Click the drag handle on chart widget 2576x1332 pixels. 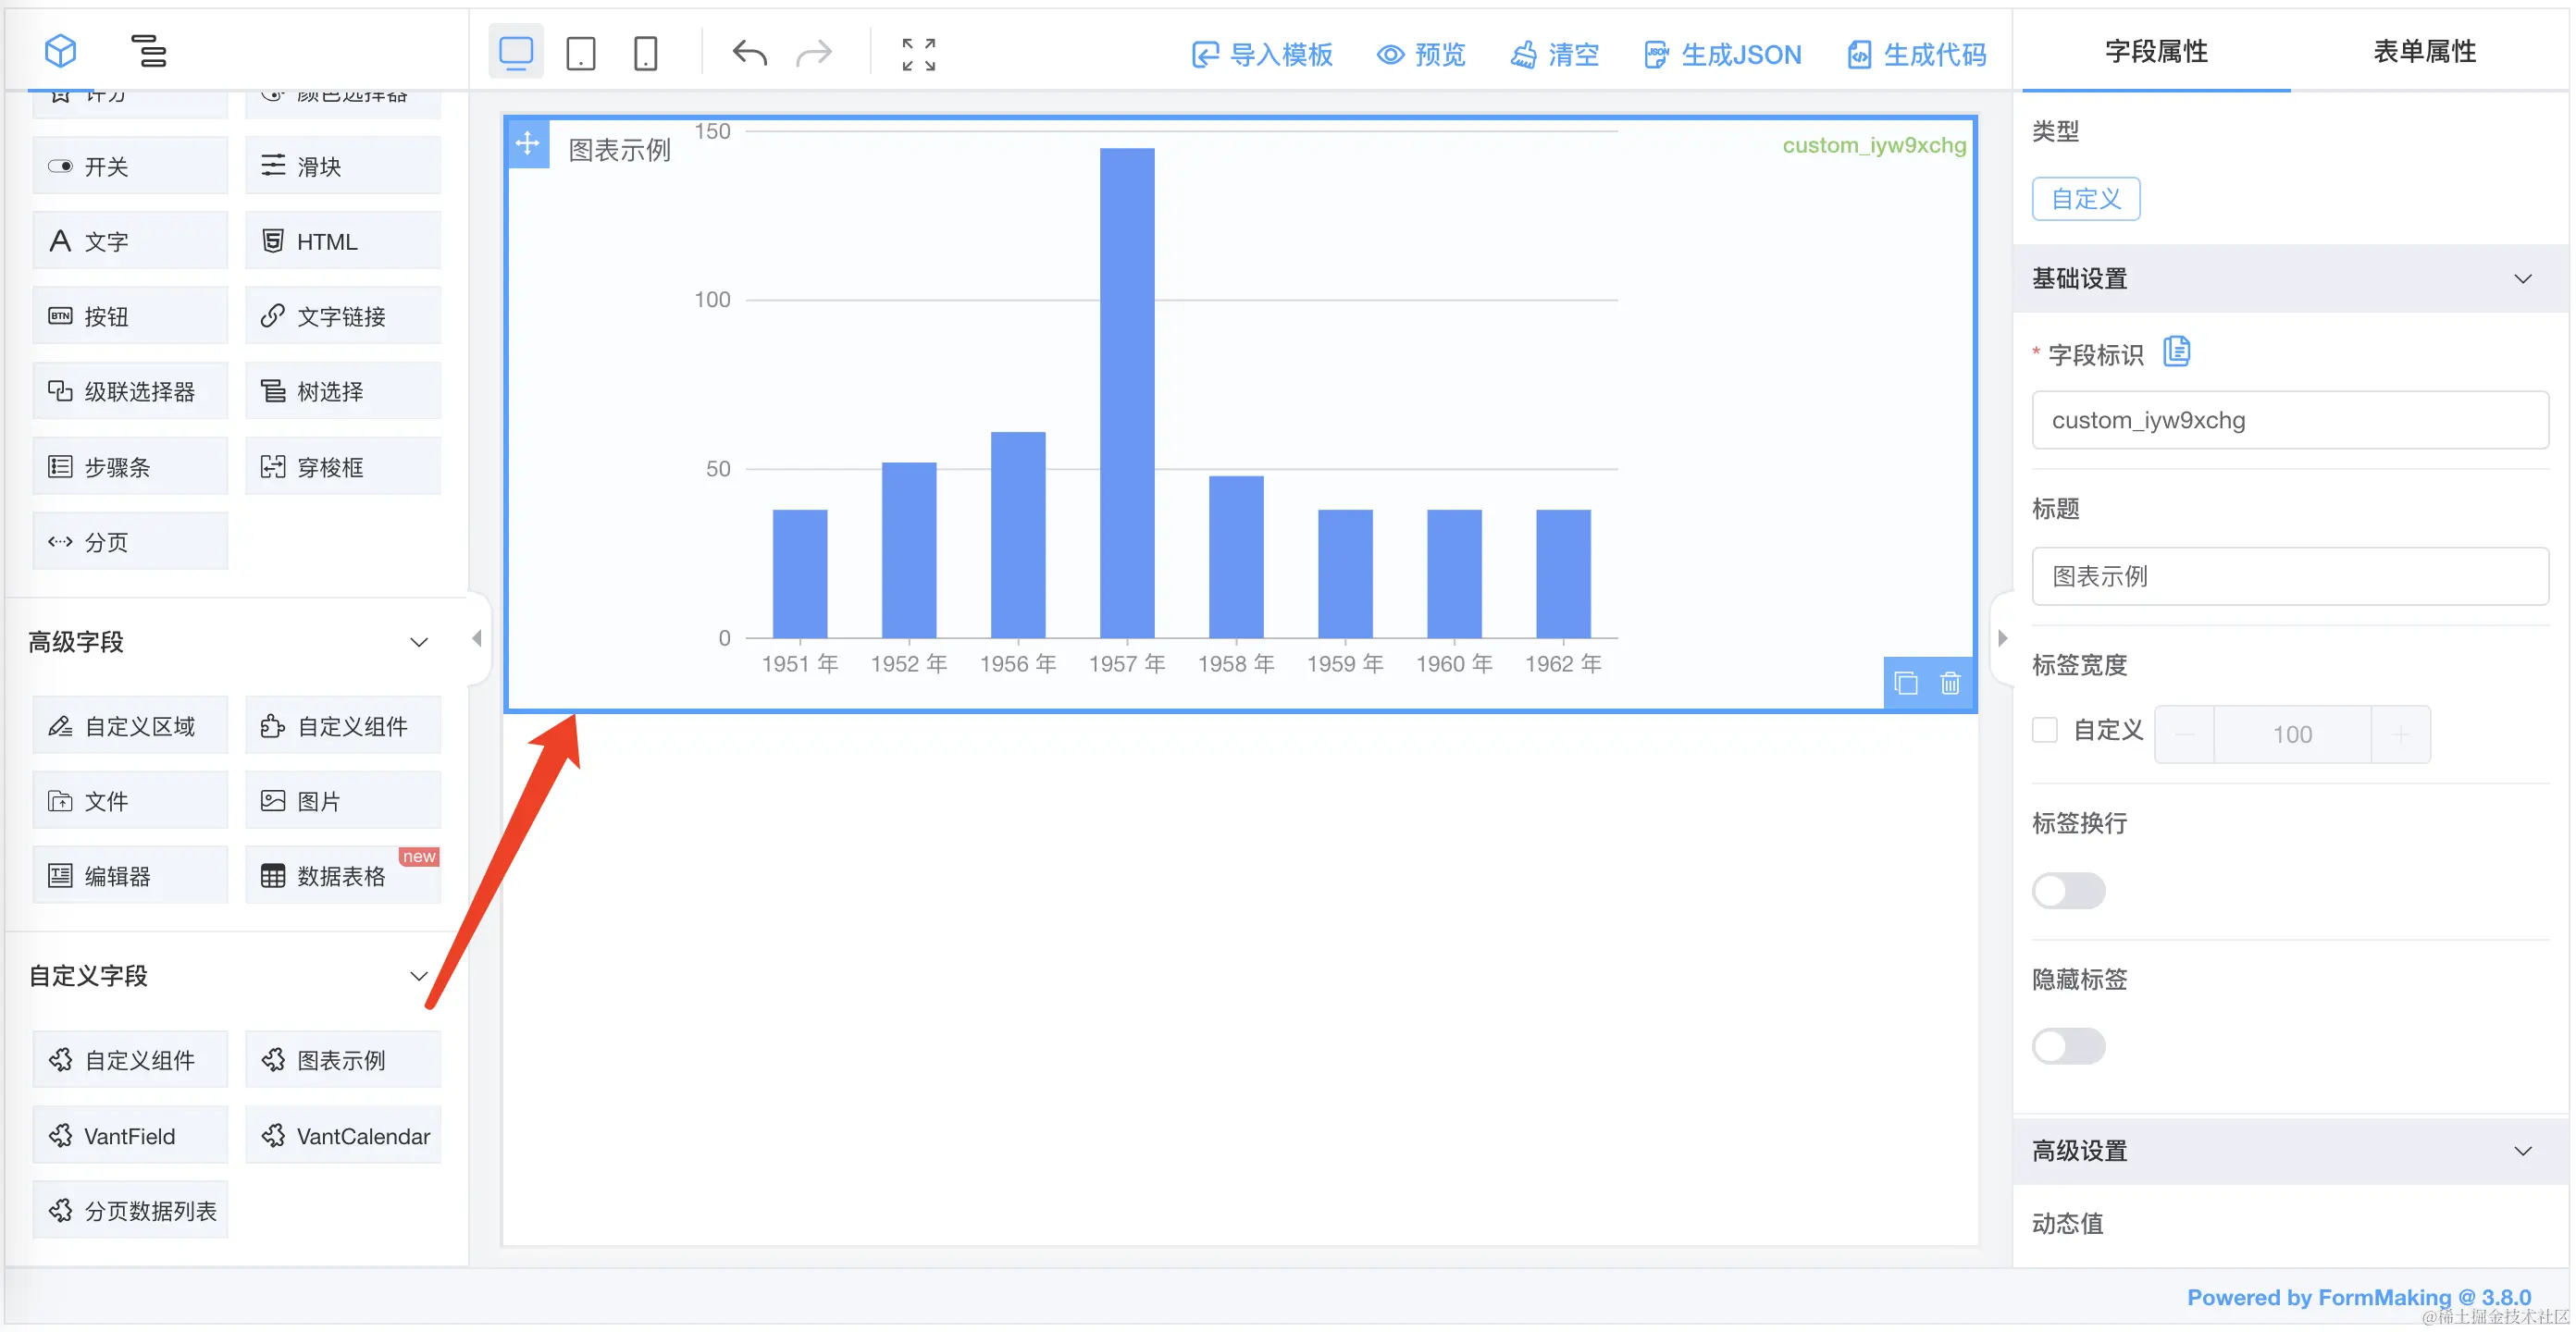[528, 144]
